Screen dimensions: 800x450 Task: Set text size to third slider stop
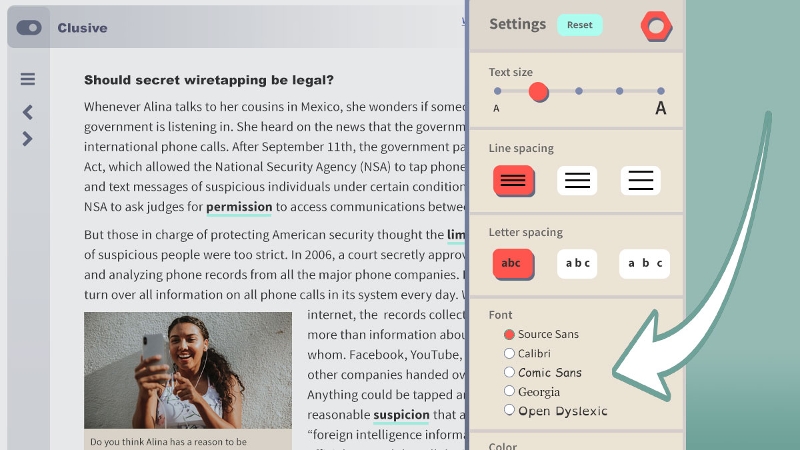pos(579,91)
